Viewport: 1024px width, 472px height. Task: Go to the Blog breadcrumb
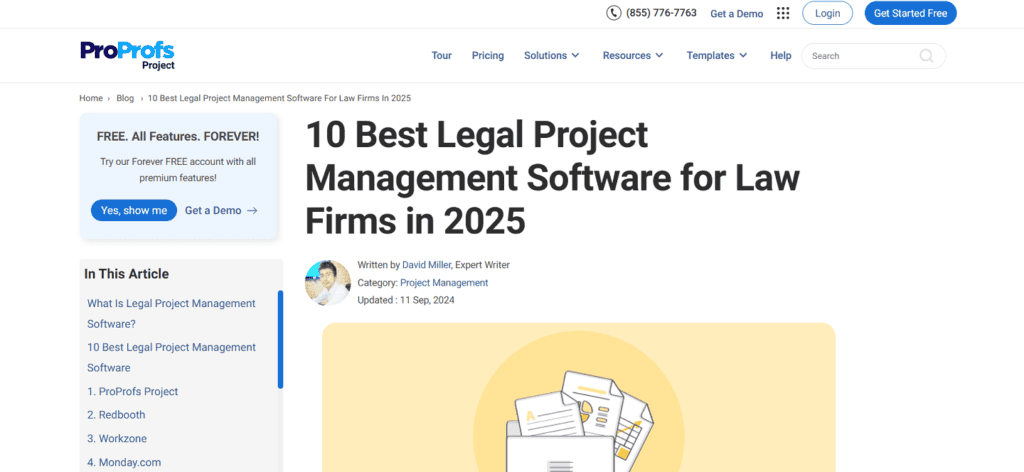tap(125, 98)
